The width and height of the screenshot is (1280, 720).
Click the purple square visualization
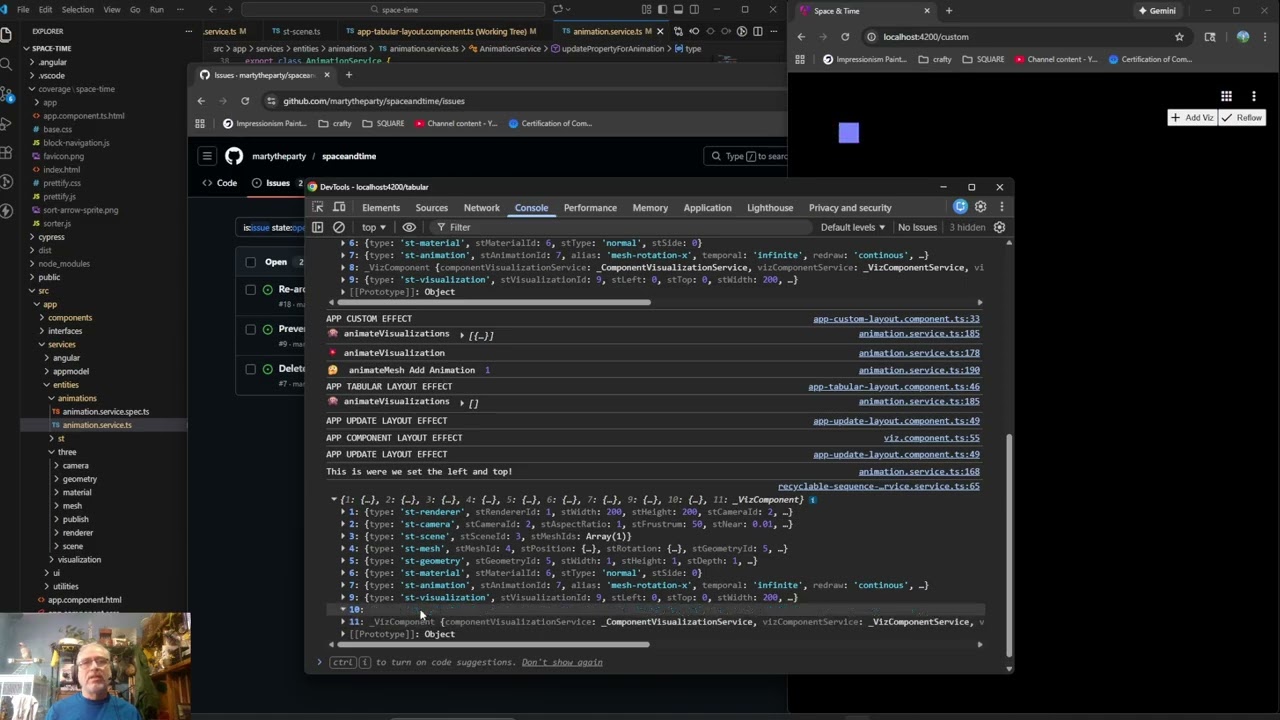[849, 133]
